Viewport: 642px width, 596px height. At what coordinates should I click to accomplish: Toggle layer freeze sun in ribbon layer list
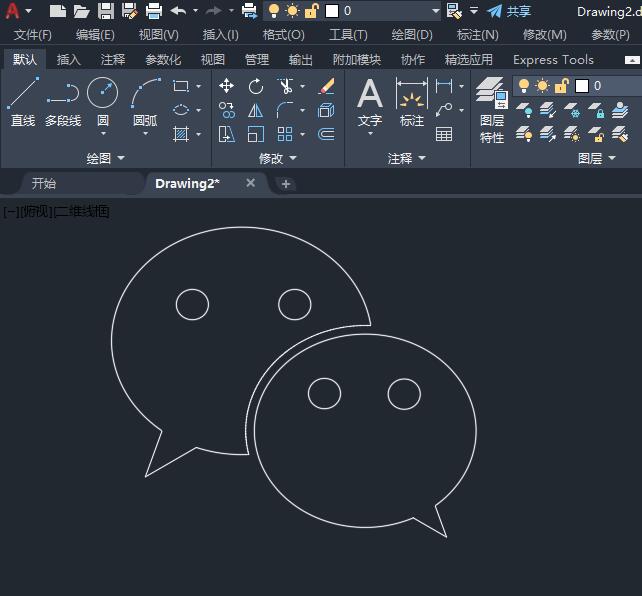coord(543,86)
